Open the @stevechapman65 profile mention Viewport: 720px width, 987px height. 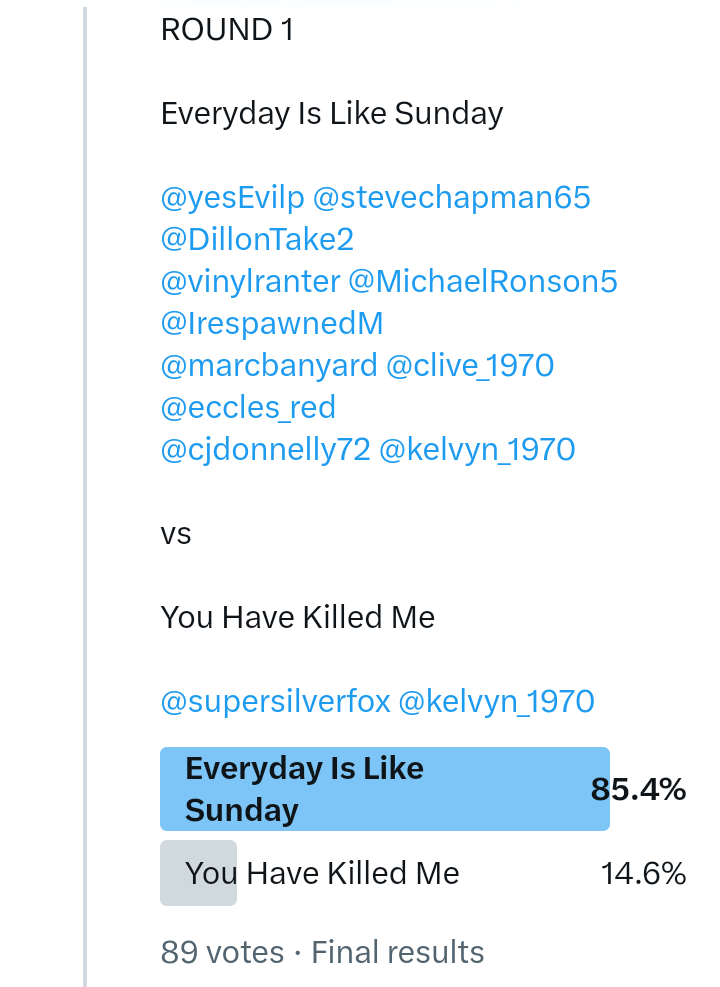click(452, 198)
